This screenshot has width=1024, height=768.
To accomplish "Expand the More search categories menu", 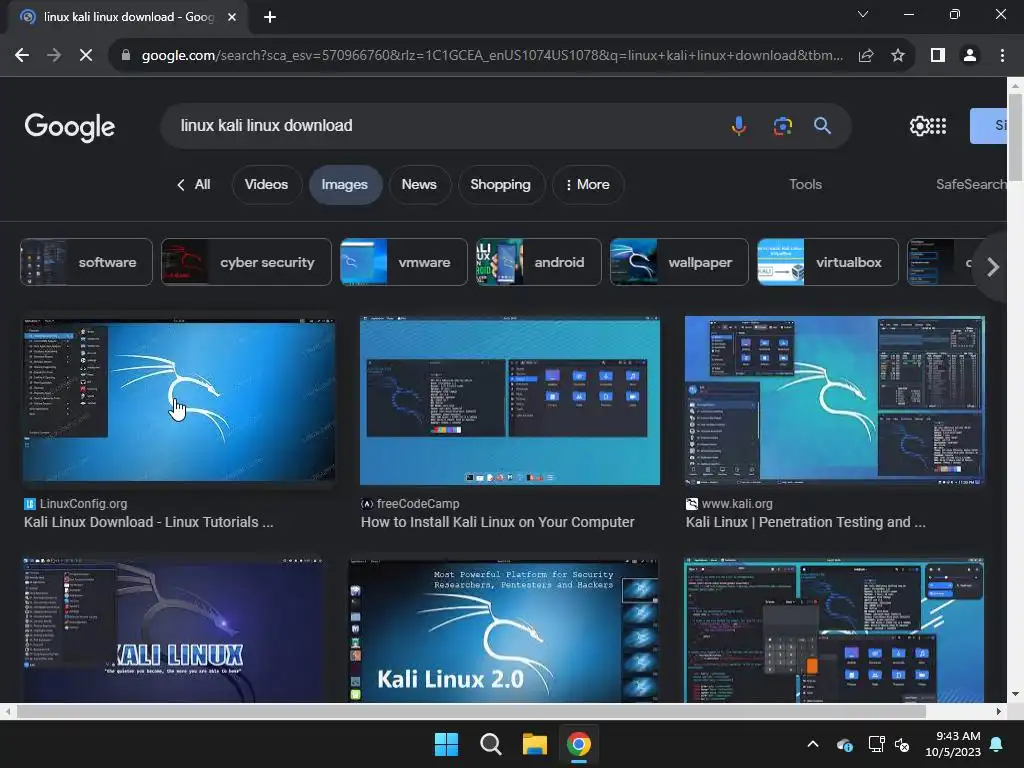I will [587, 185].
